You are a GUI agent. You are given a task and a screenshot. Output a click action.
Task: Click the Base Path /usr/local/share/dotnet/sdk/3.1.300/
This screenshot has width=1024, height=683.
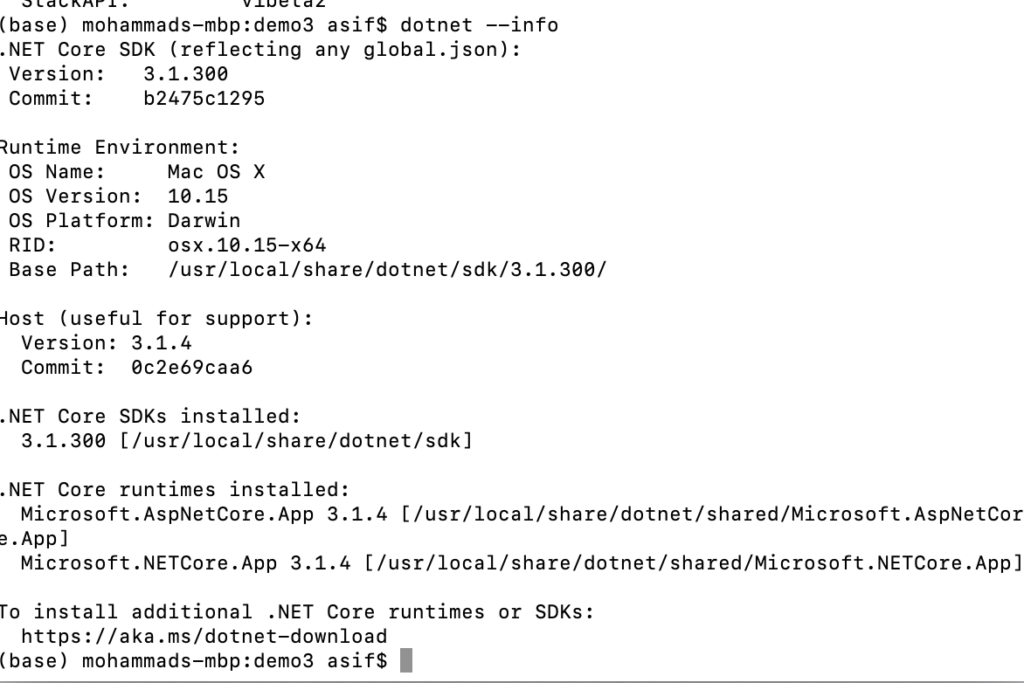pos(387,270)
